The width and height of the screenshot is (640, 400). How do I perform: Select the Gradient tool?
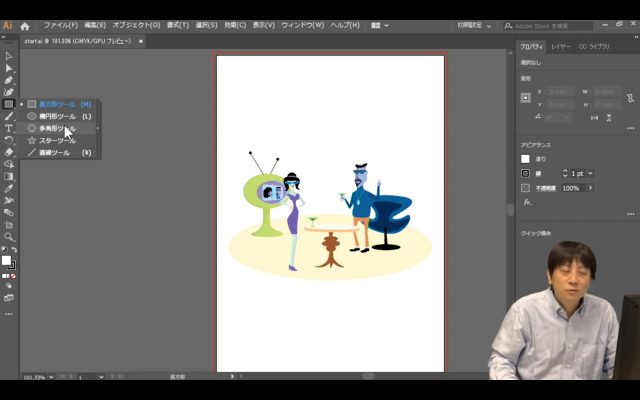tap(9, 176)
